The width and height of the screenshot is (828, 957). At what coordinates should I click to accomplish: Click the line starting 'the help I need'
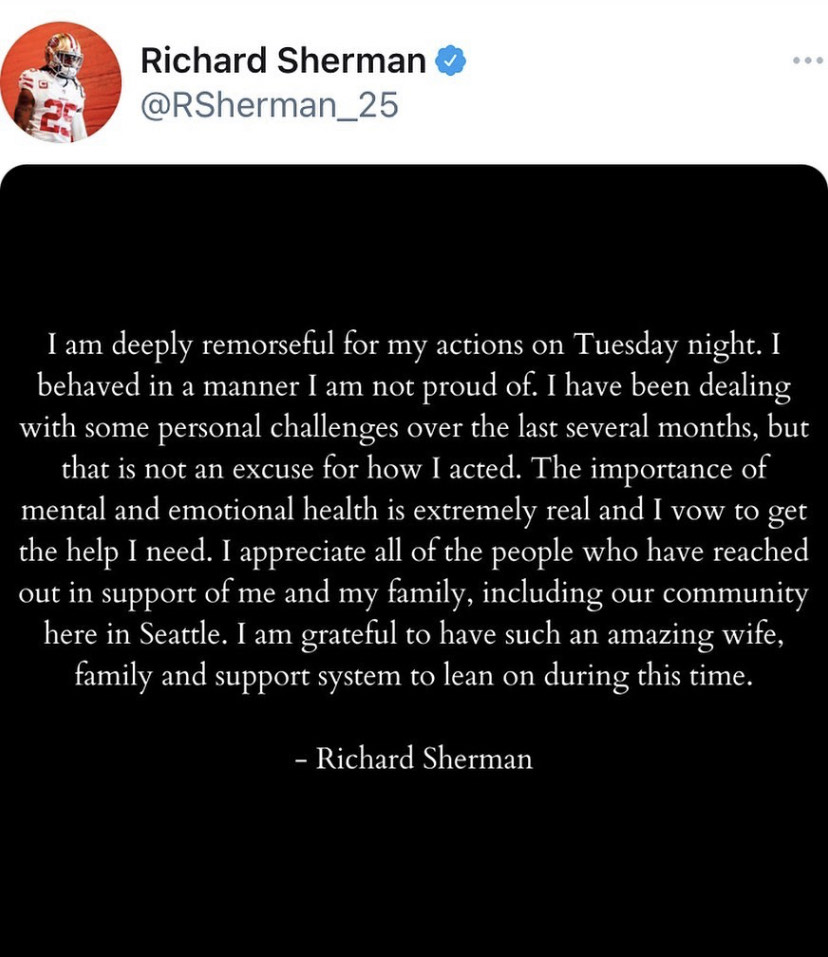click(413, 552)
